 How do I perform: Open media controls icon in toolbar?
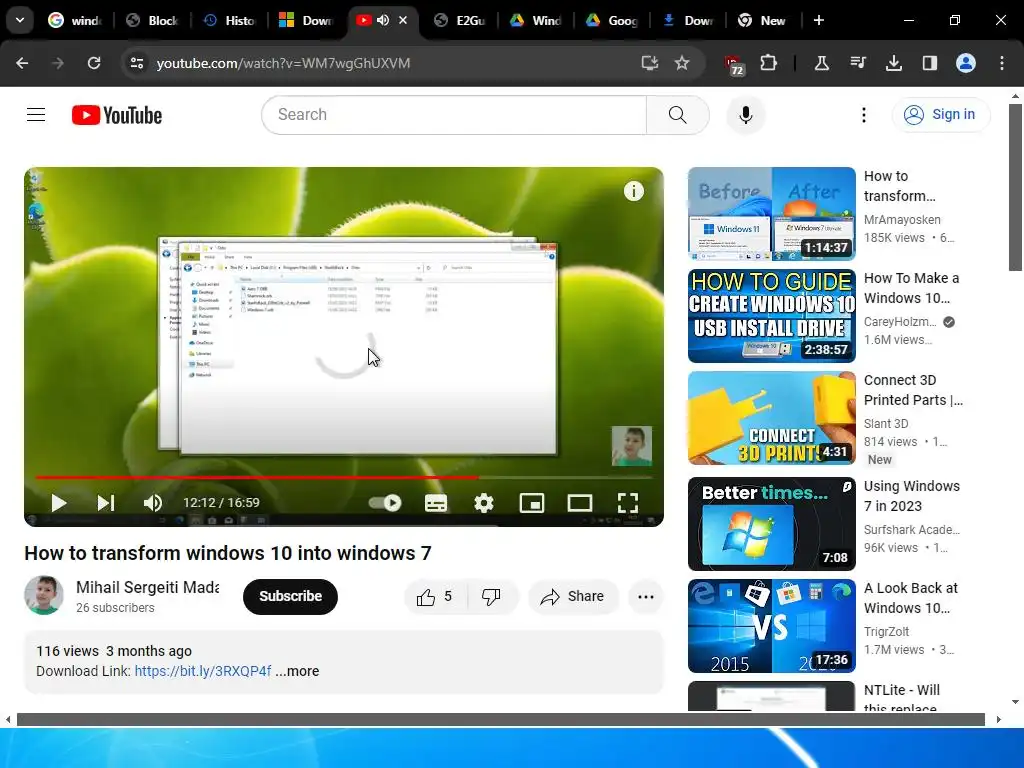(x=858, y=63)
